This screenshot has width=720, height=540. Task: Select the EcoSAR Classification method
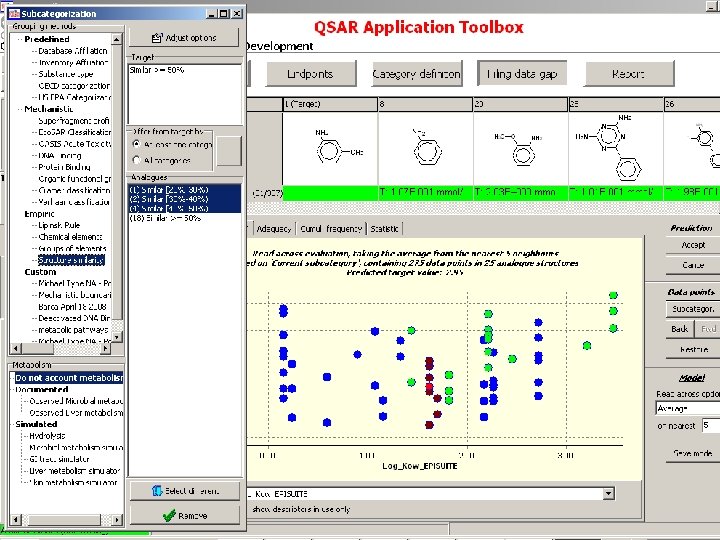point(74,132)
